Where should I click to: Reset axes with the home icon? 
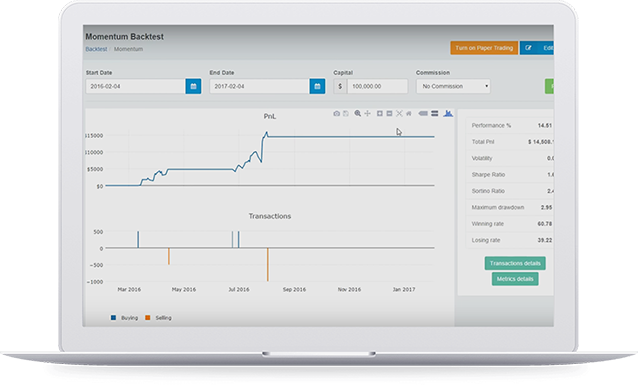(x=409, y=114)
